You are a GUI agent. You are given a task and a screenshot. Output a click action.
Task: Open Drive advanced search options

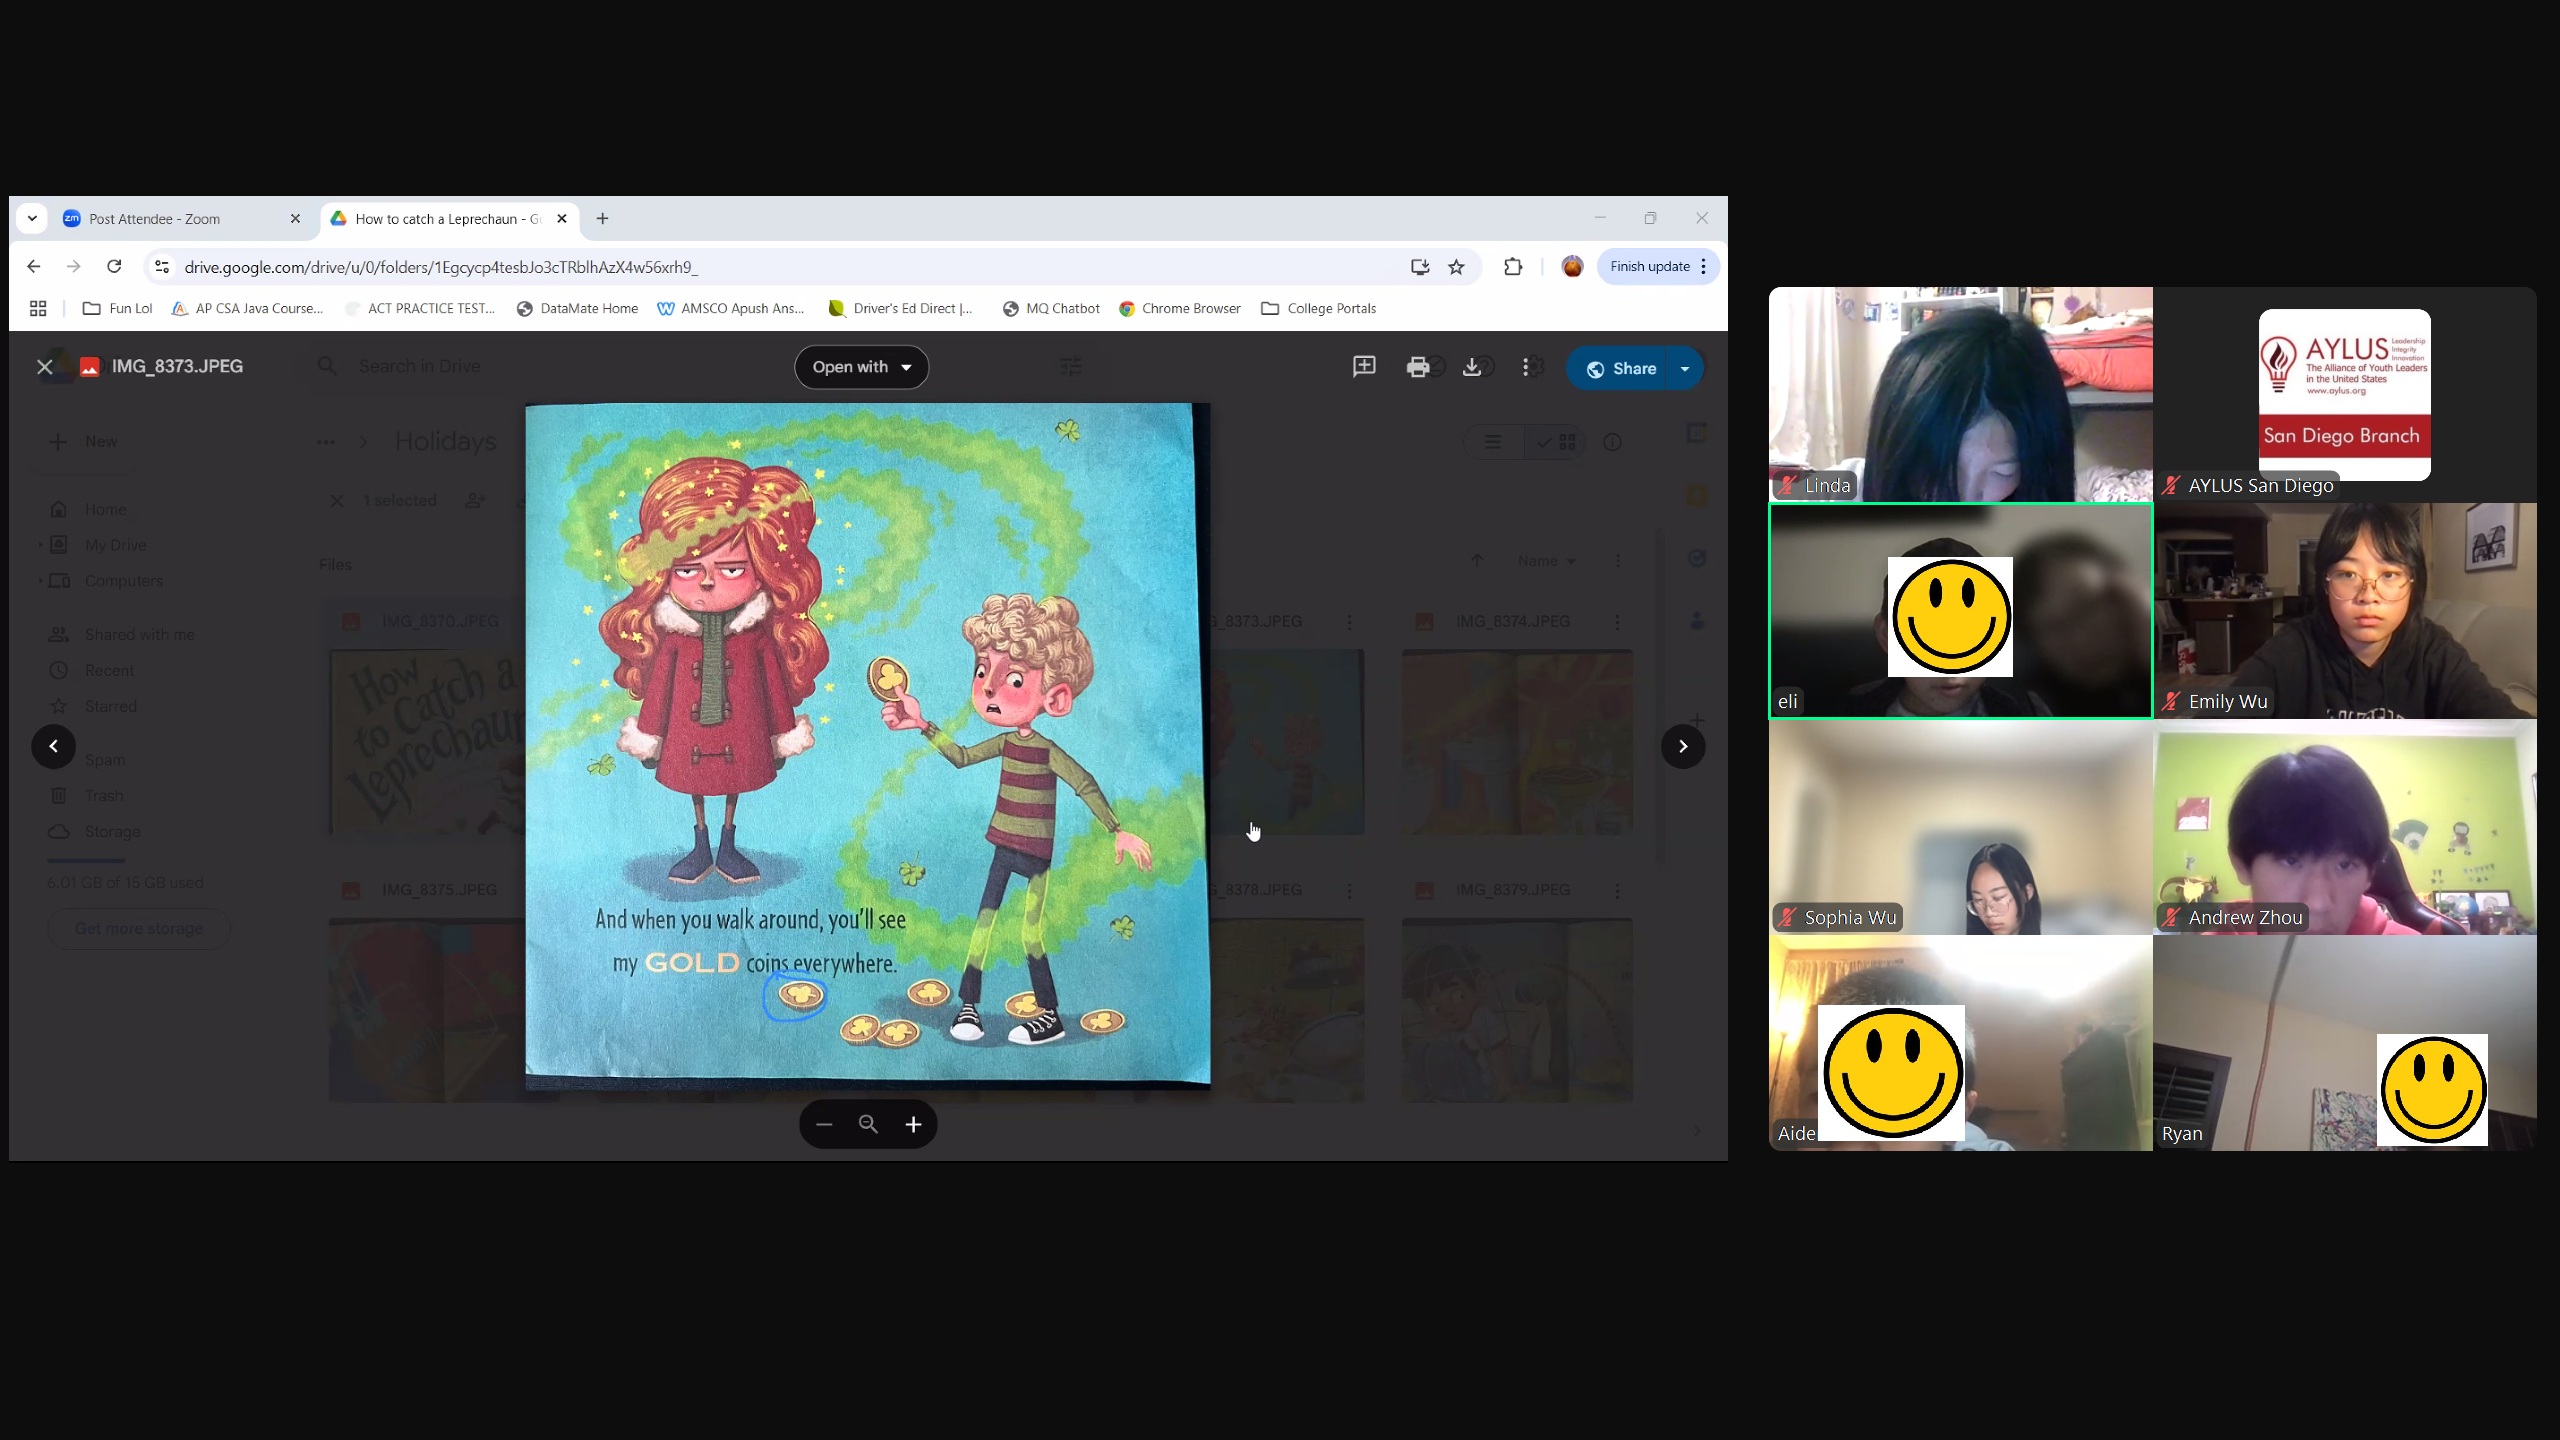pyautogui.click(x=1070, y=366)
